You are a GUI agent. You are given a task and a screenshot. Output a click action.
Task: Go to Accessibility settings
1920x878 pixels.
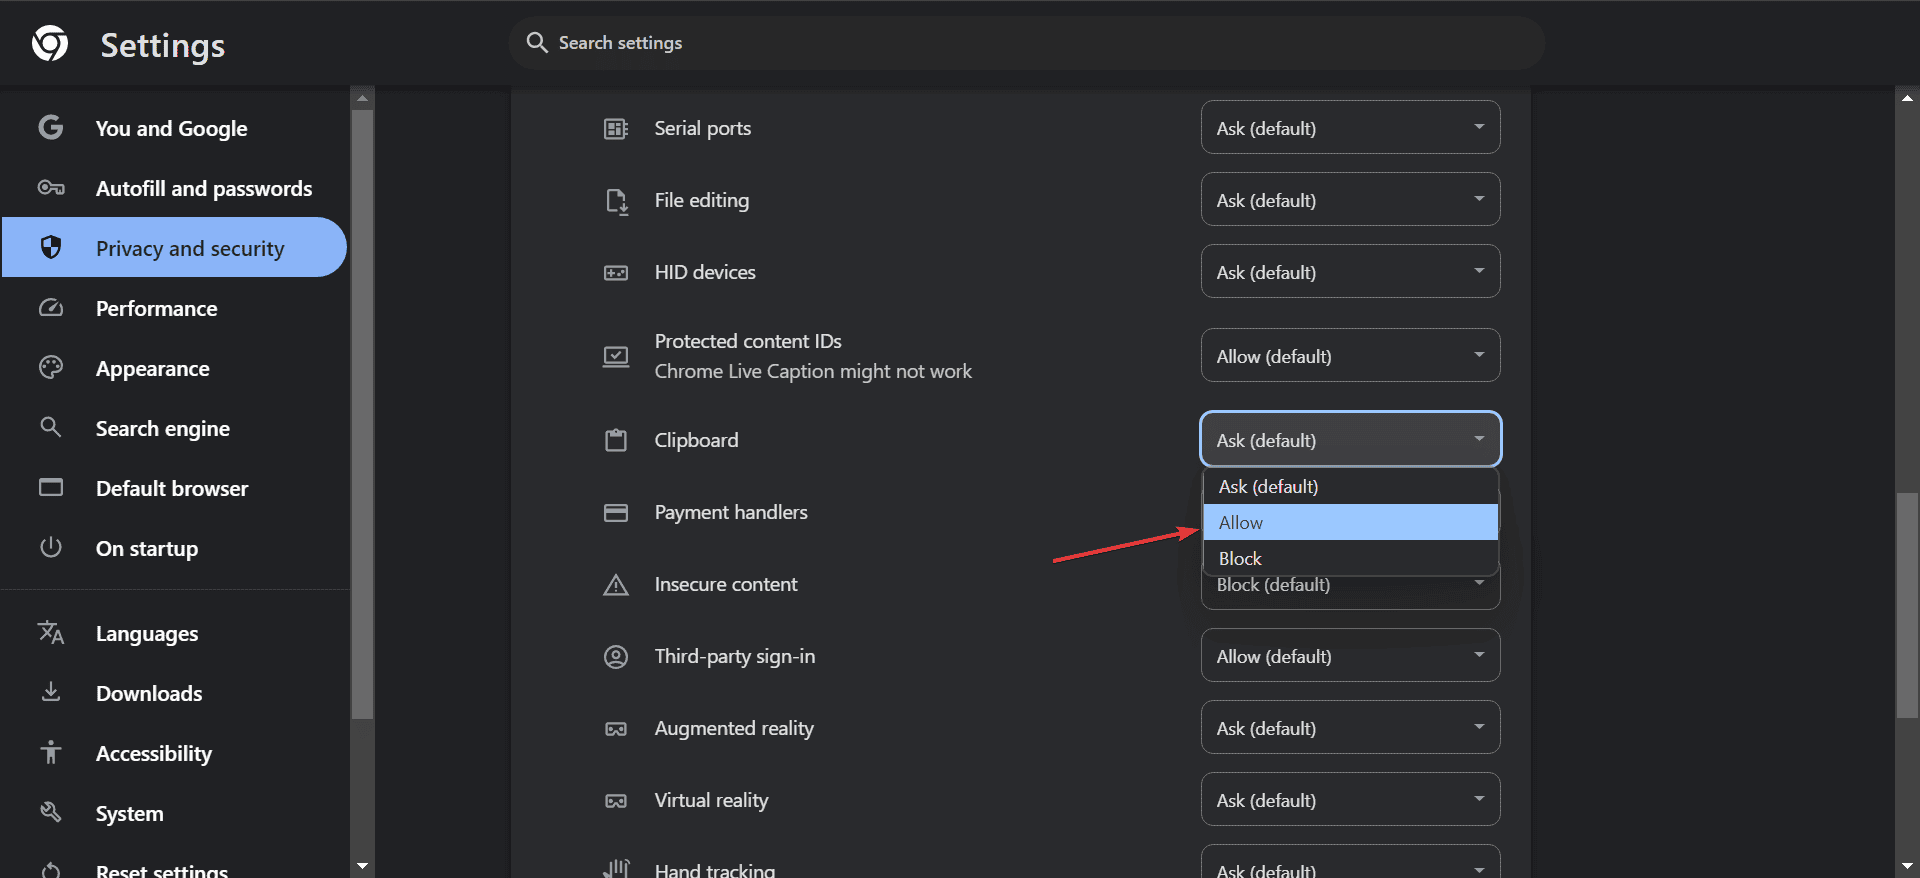coord(174,753)
